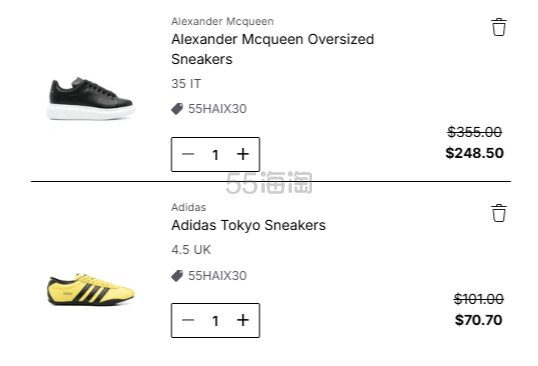Open the black Alexander Mcqueen sneaker thumbnail
538x366 pixels.
(x=91, y=99)
